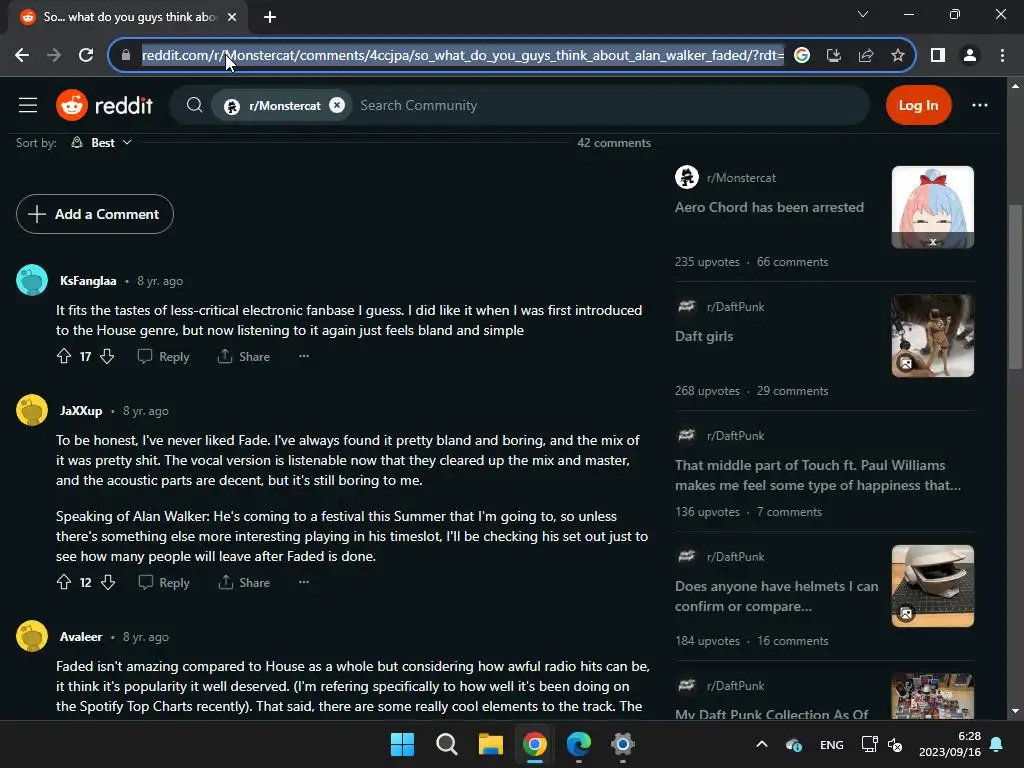Viewport: 1024px width, 768px height.
Task: Open 'Aero Chord has been arrested' post
Action: click(x=769, y=207)
